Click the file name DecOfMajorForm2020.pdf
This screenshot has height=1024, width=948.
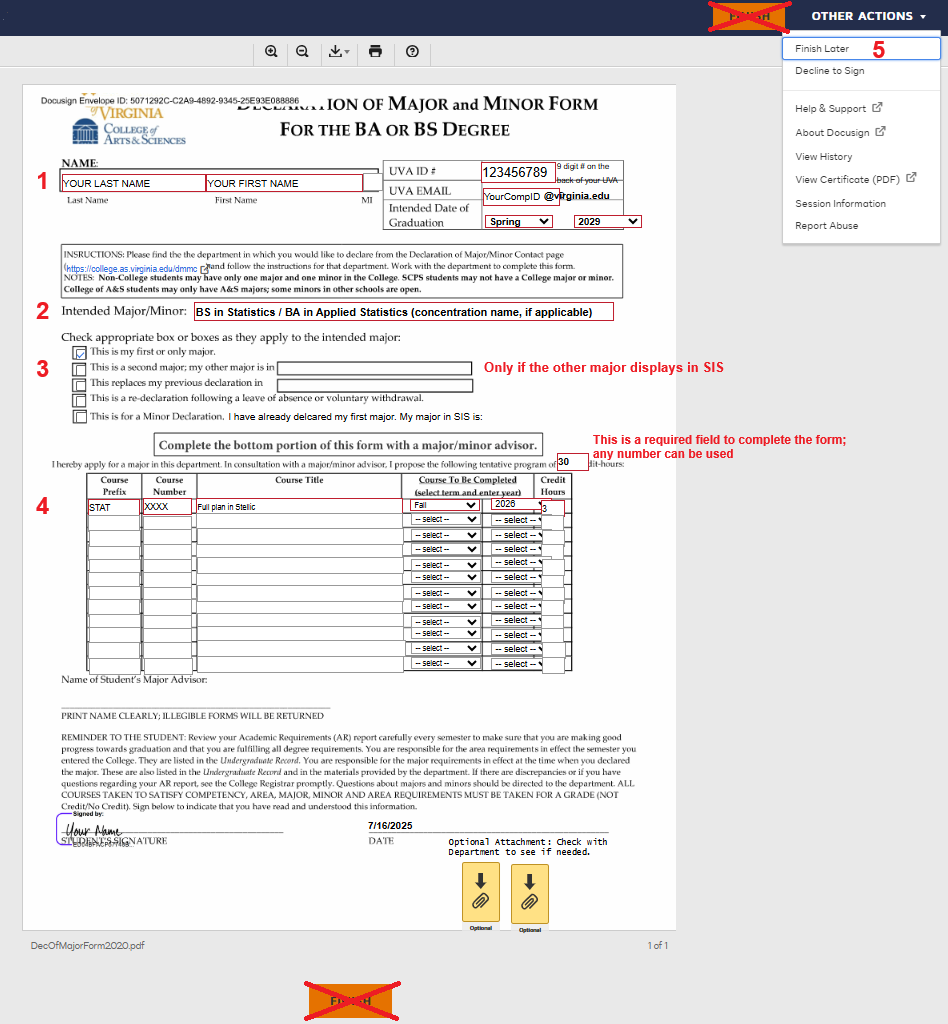(87, 946)
